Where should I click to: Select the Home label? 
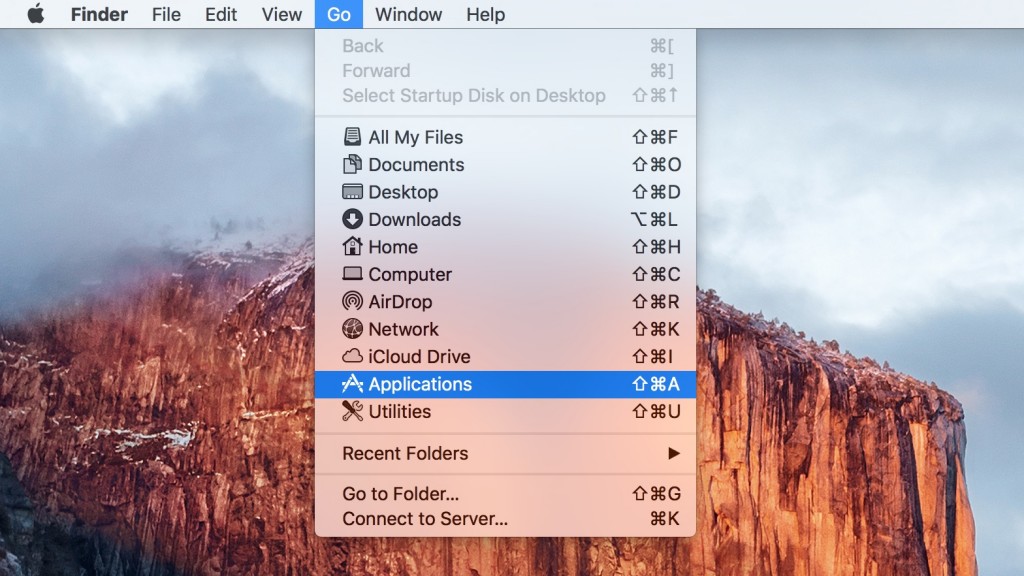click(392, 247)
